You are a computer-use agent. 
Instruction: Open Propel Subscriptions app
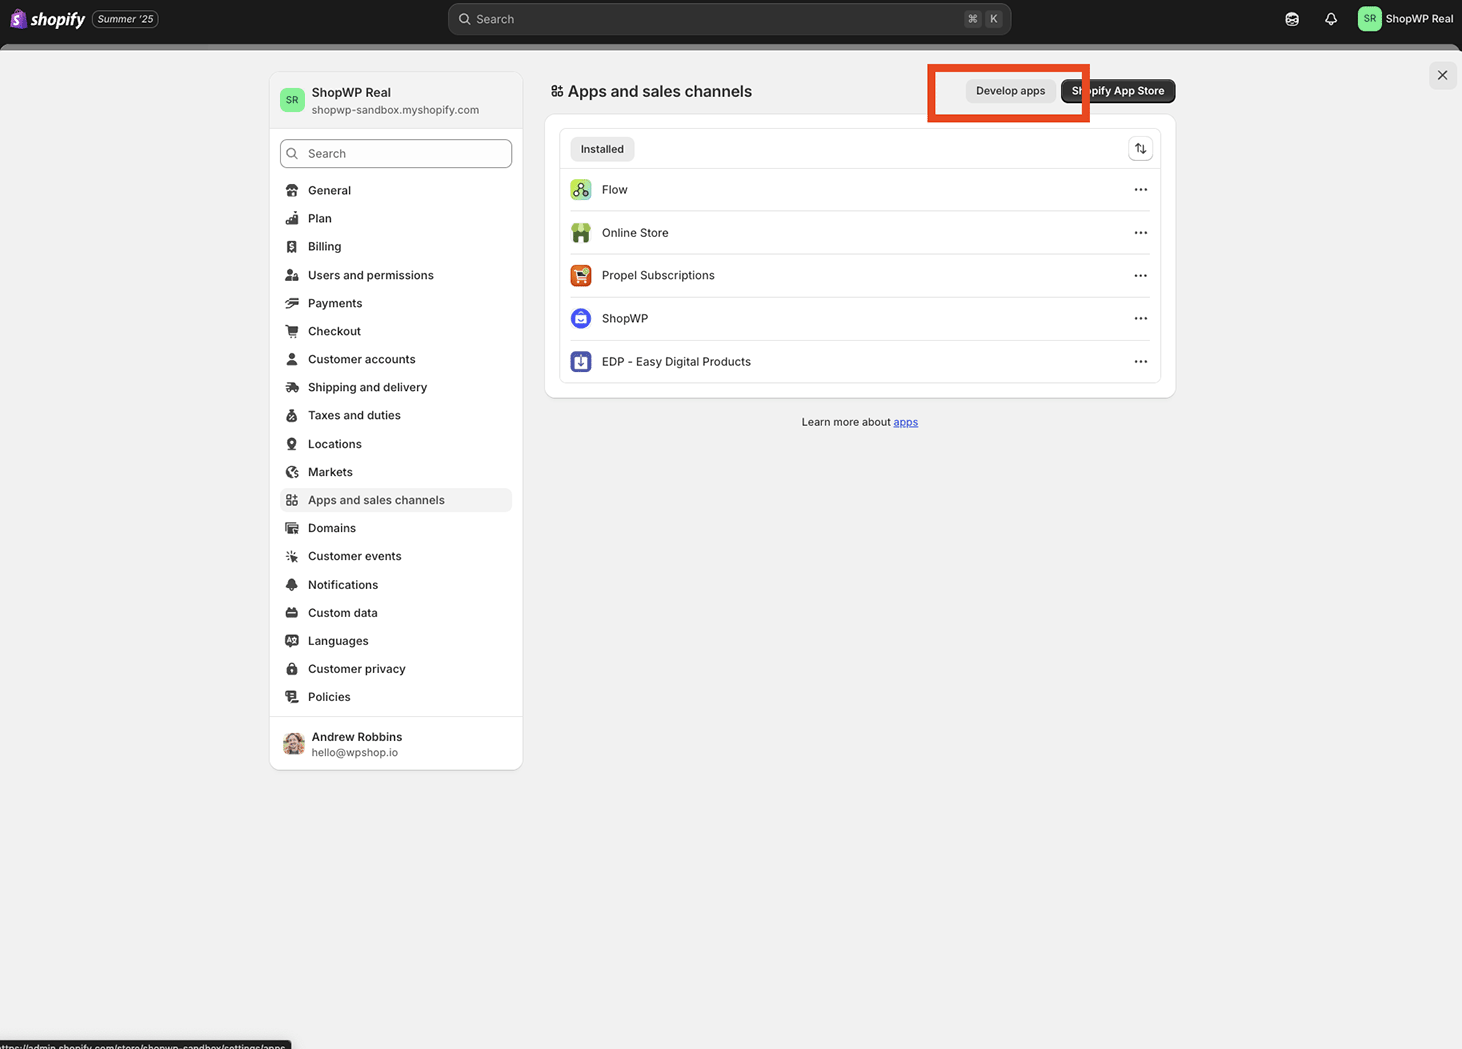point(860,275)
